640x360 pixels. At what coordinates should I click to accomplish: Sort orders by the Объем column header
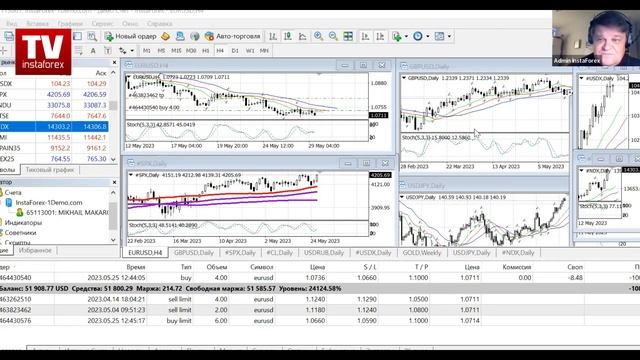(x=216, y=267)
